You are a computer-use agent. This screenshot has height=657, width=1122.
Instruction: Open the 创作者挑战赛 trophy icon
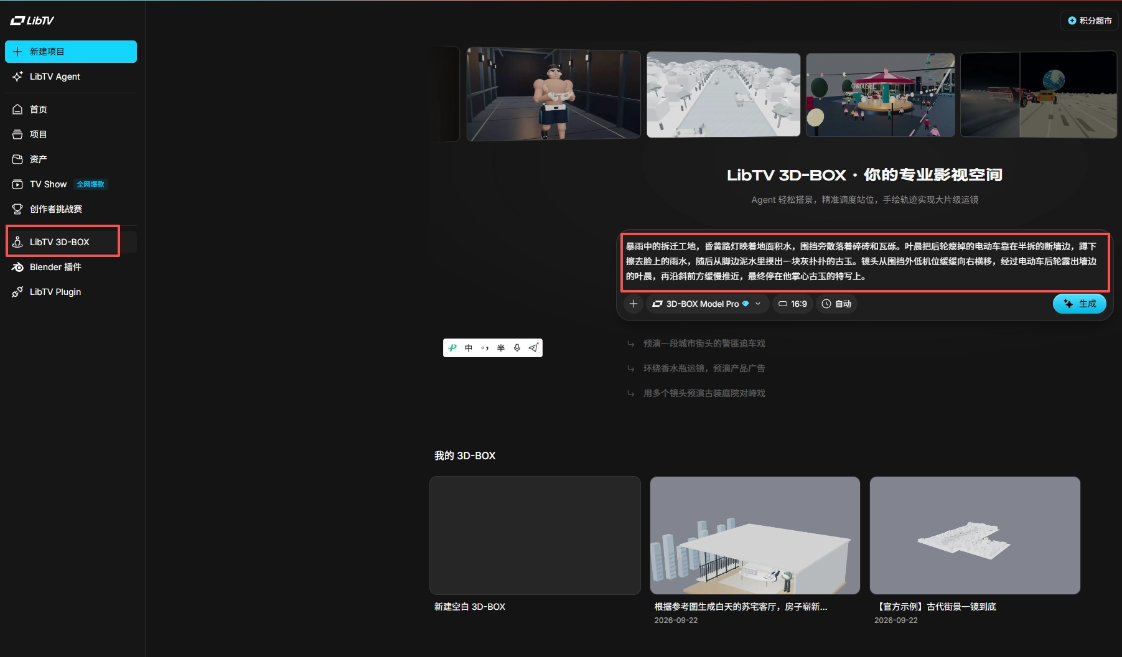[x=17, y=209]
